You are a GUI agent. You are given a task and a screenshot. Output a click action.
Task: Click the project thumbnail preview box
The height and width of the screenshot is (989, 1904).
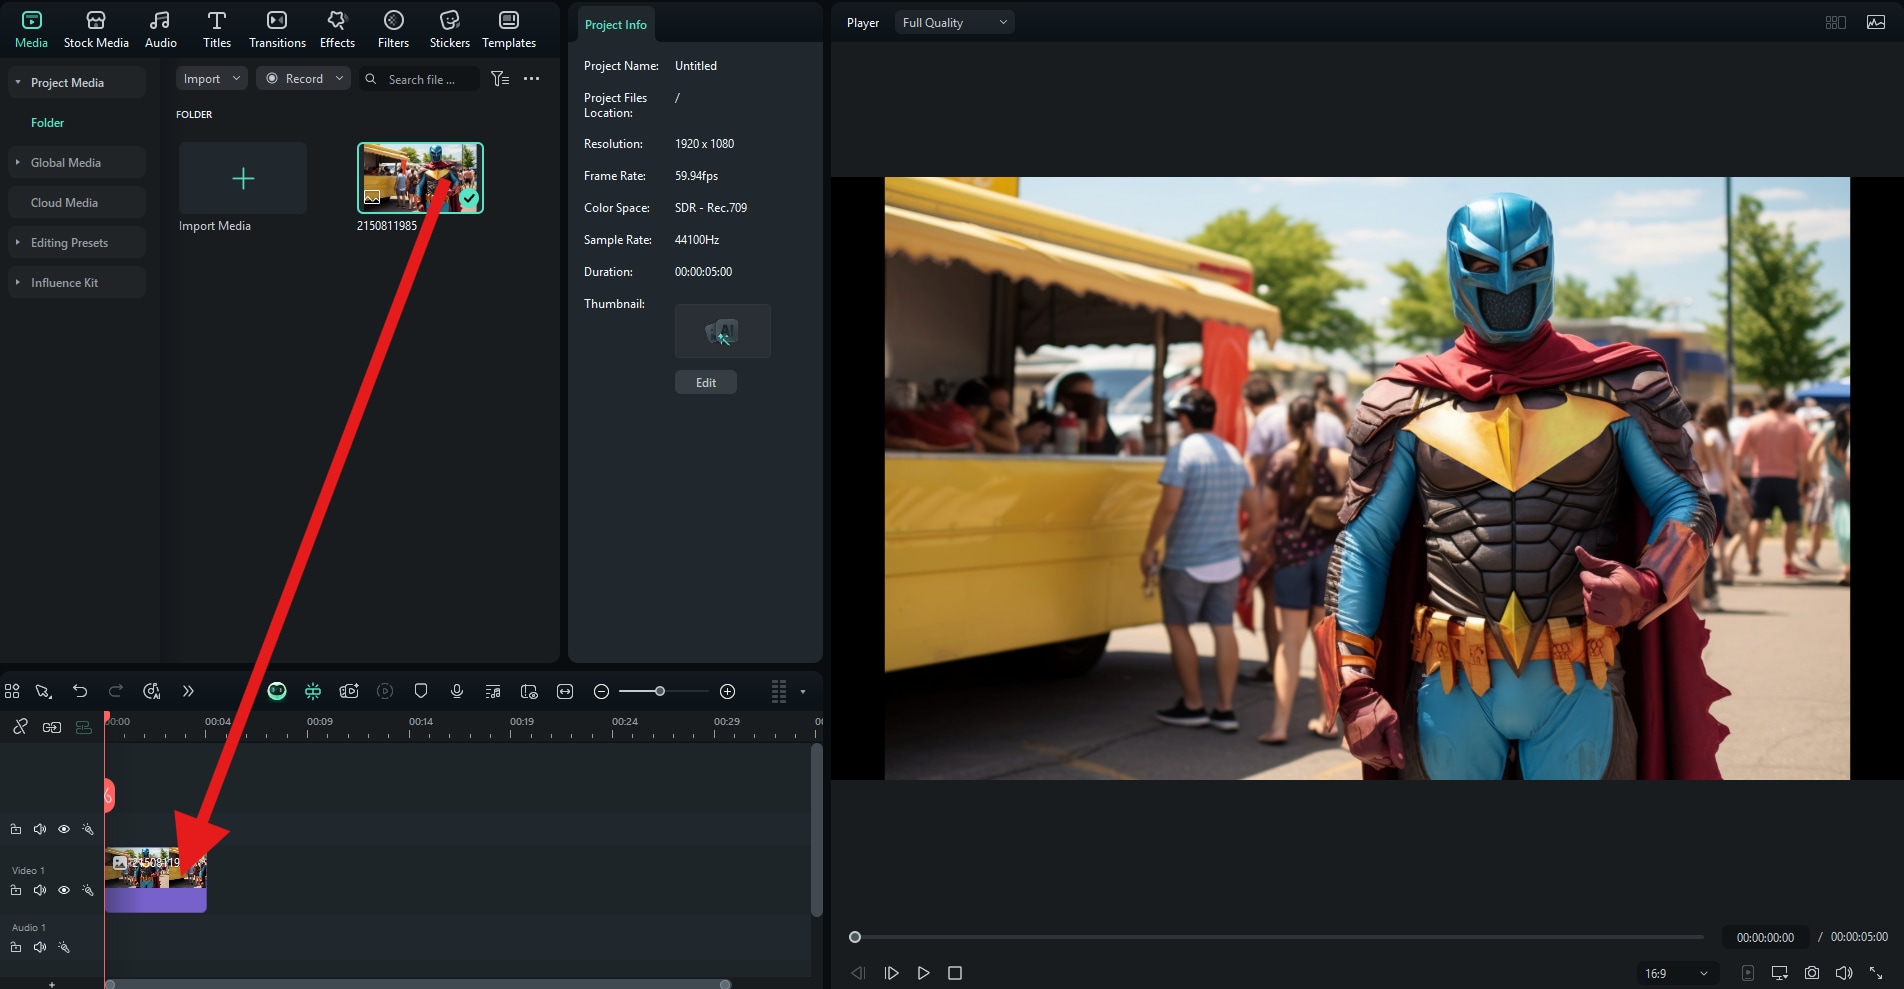[x=723, y=331]
